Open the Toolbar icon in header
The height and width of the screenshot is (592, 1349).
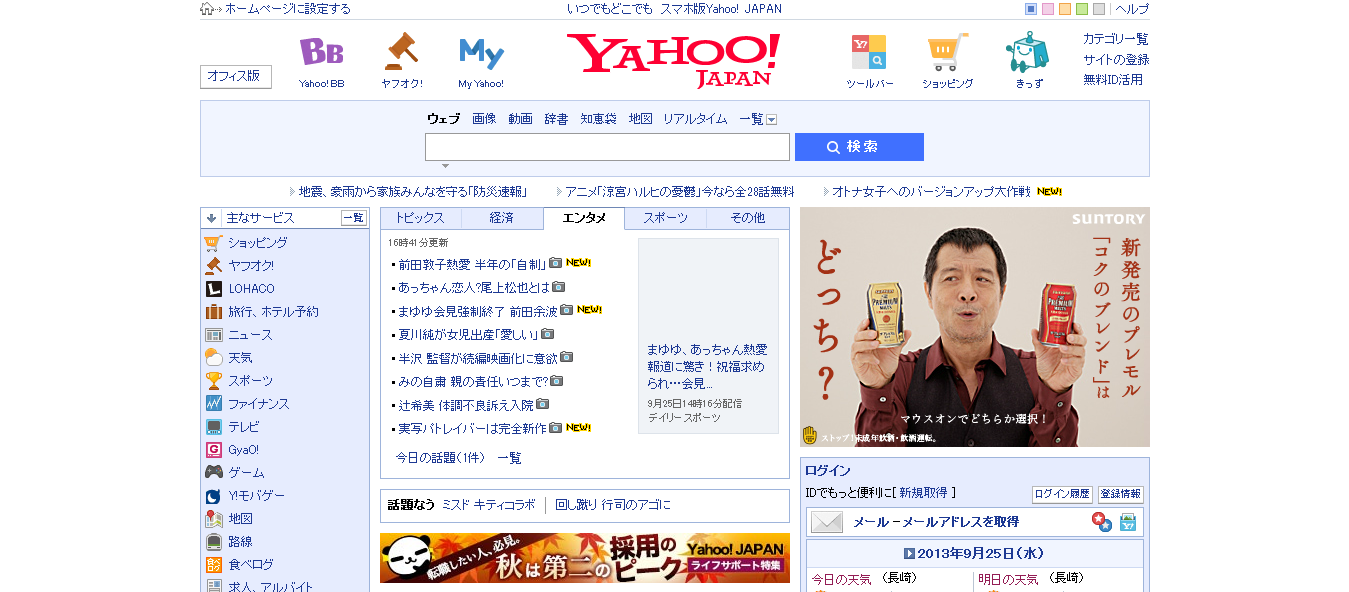pos(869,52)
